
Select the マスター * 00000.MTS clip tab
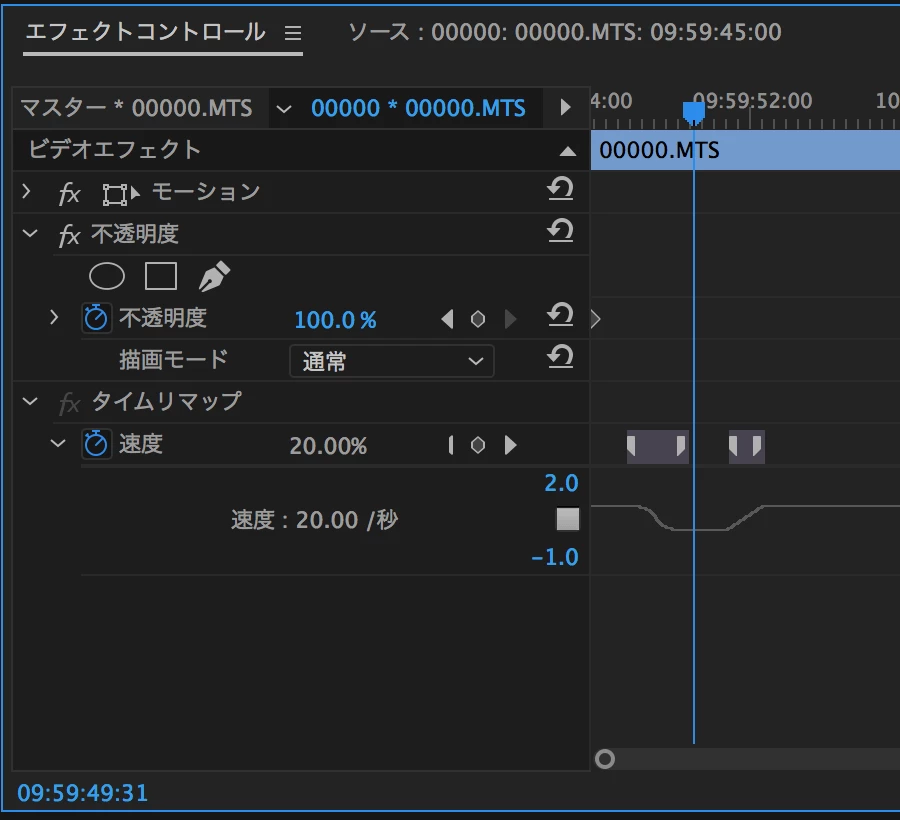(x=136, y=108)
